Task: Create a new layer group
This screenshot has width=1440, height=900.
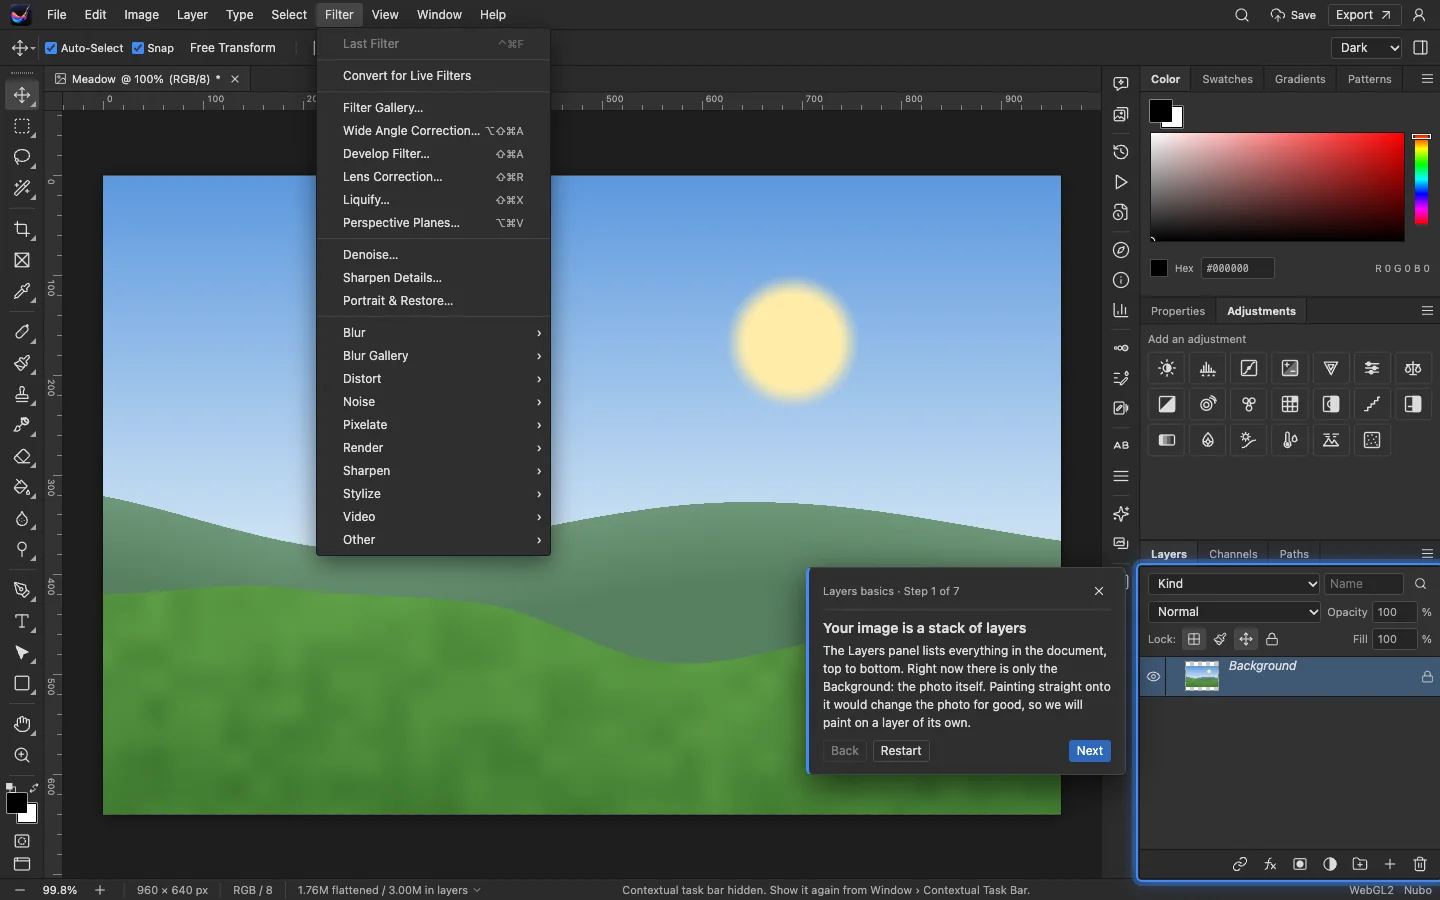Action: [x=1360, y=864]
